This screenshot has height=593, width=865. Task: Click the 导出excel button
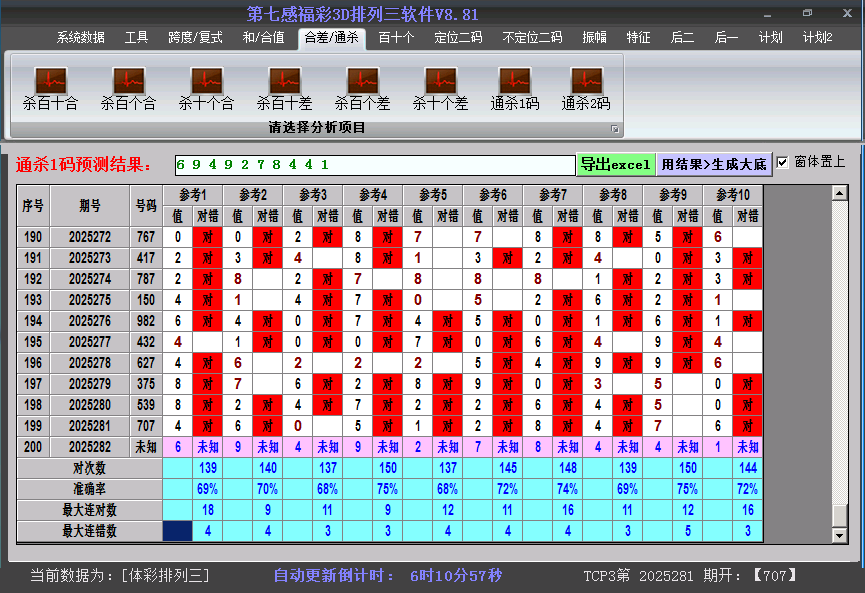[x=615, y=164]
